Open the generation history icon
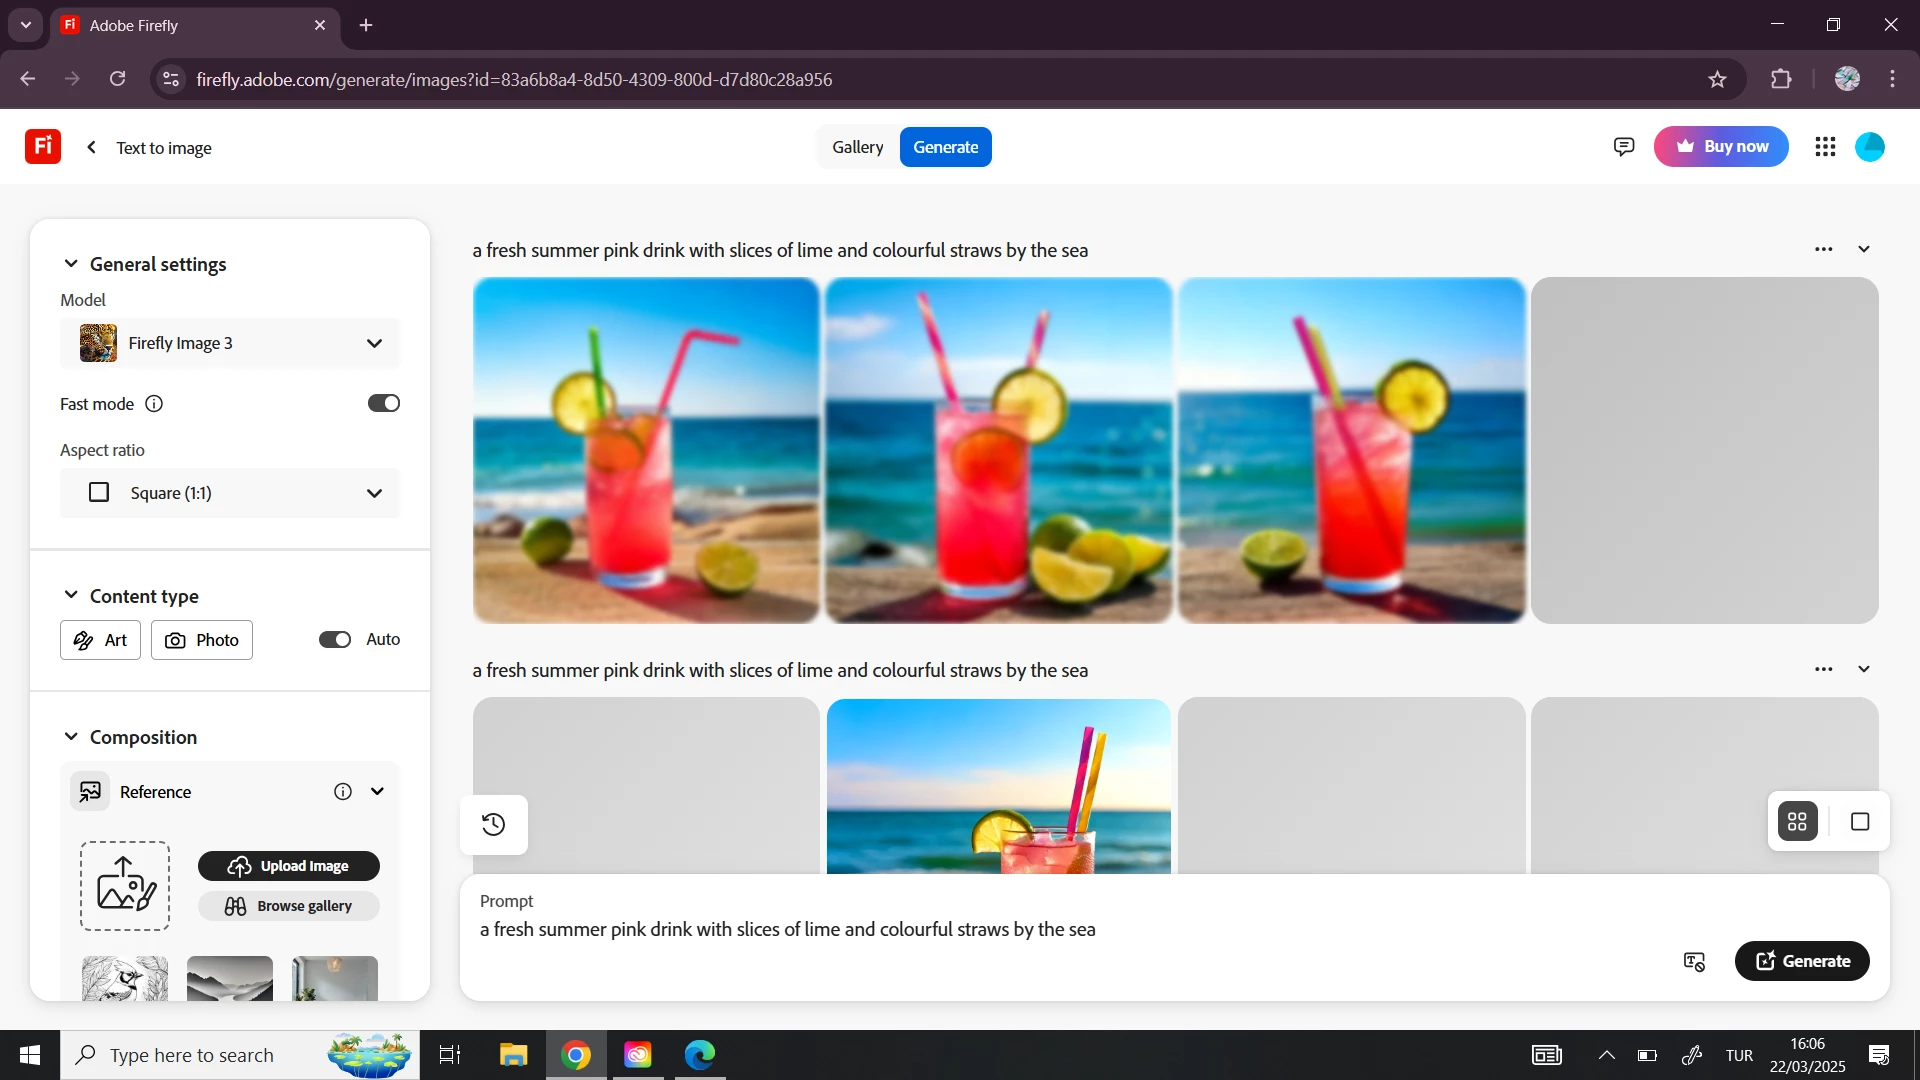The image size is (1920, 1080). 494,825
